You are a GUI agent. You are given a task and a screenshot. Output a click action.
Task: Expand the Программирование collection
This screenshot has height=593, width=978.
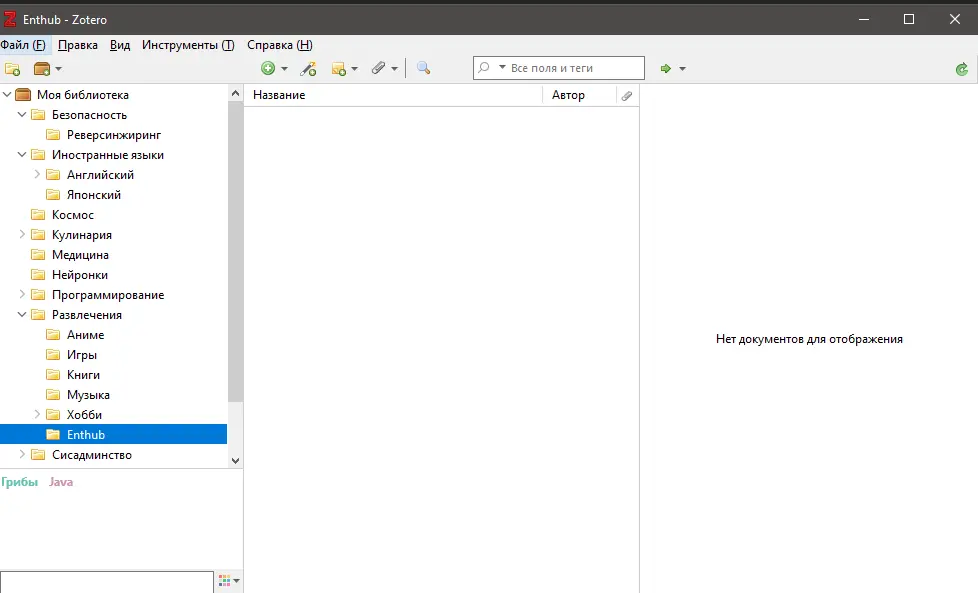click(22, 294)
